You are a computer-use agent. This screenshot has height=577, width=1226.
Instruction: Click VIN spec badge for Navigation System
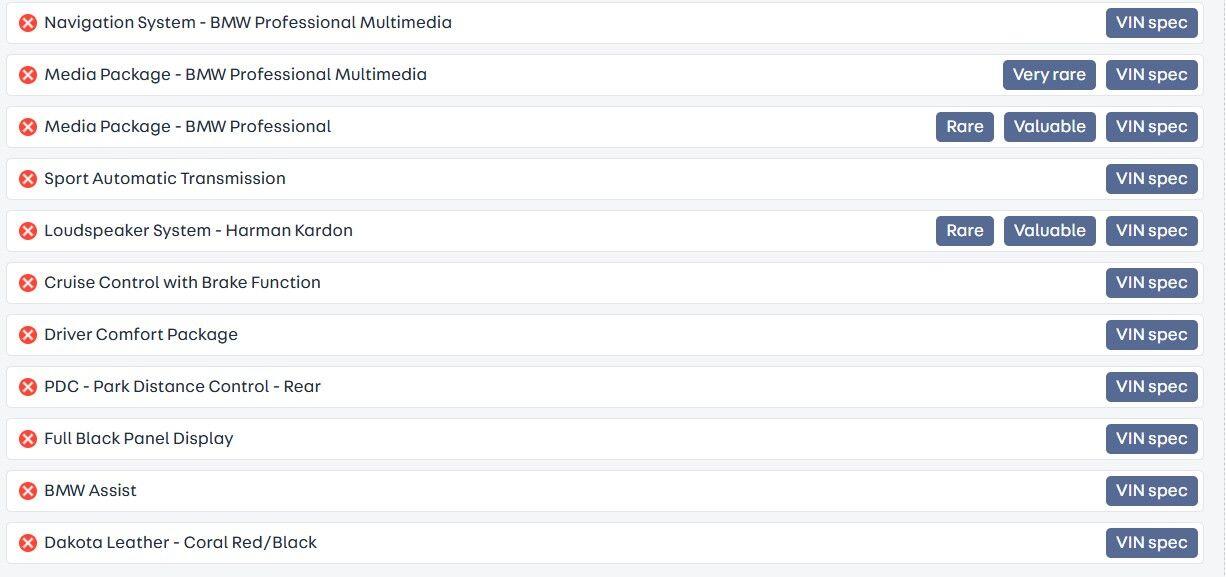[1151, 23]
